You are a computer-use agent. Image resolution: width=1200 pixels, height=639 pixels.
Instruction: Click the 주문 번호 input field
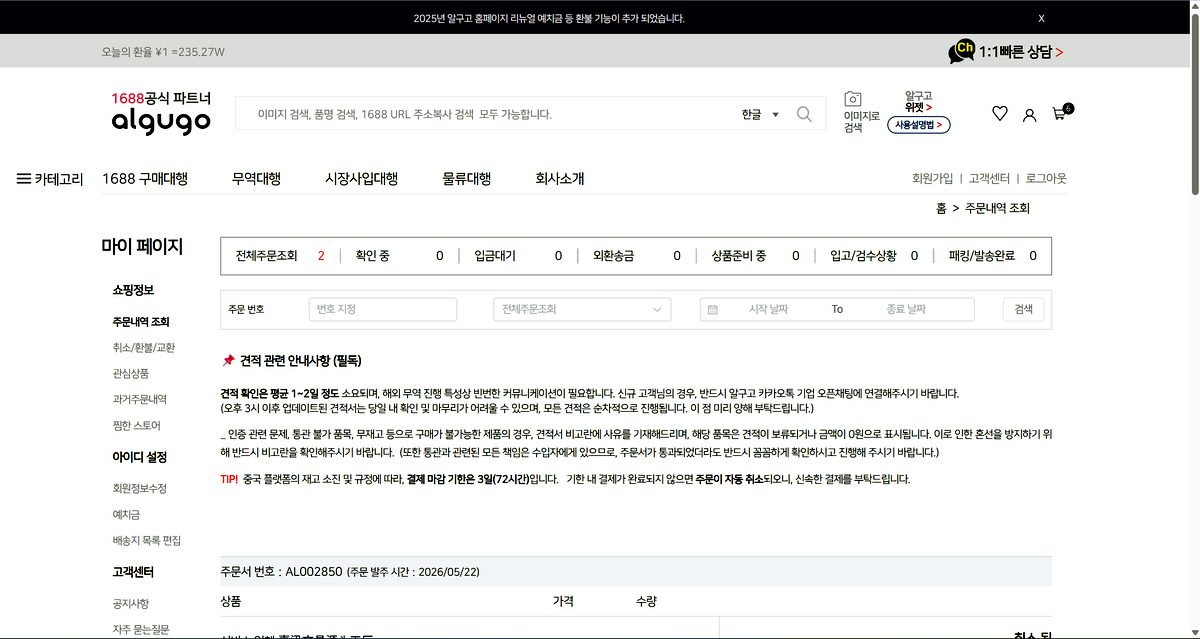tap(383, 310)
